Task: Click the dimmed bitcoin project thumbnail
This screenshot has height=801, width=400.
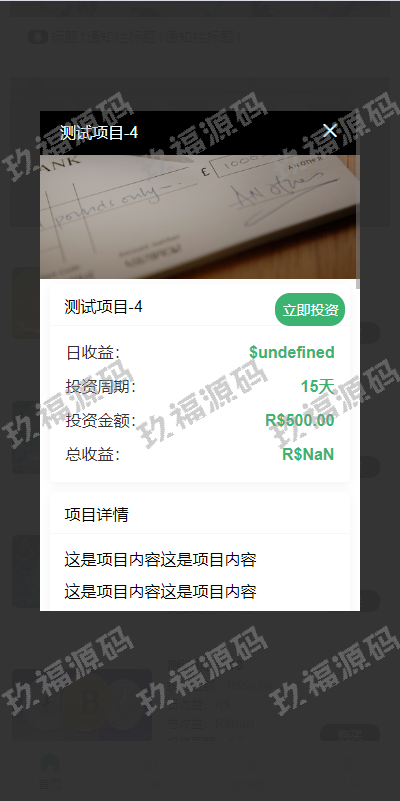Action: coord(82,705)
